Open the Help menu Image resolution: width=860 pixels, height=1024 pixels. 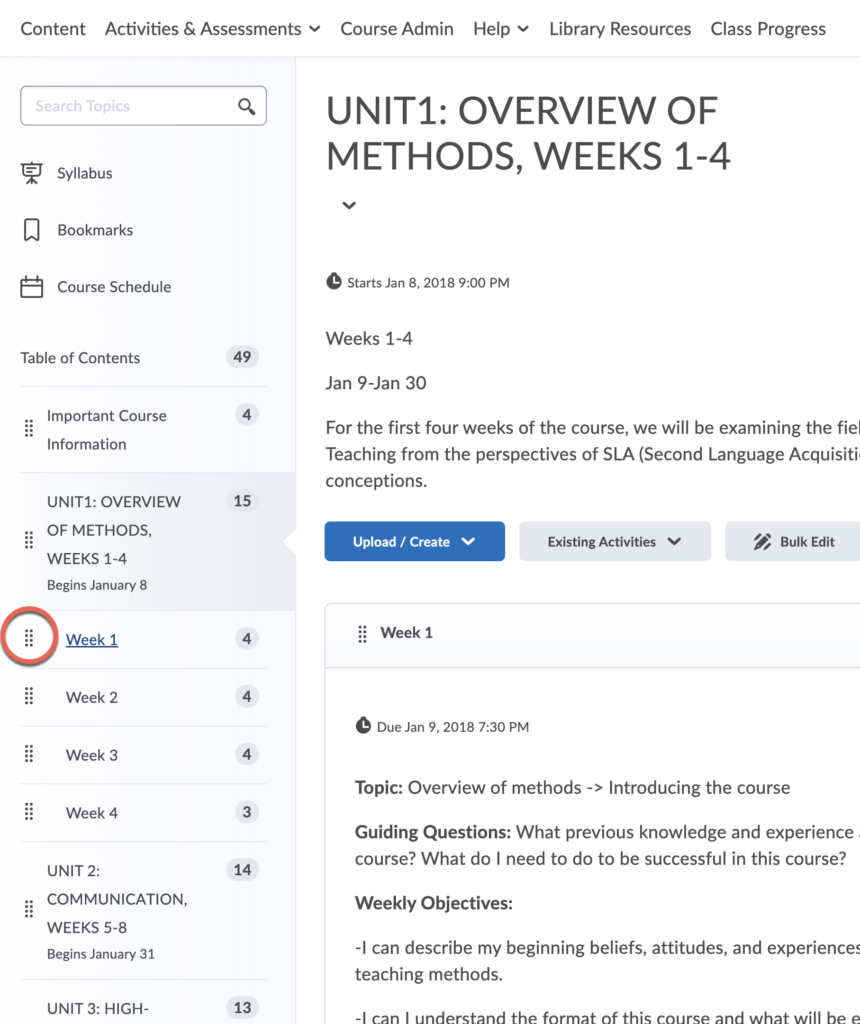(500, 29)
